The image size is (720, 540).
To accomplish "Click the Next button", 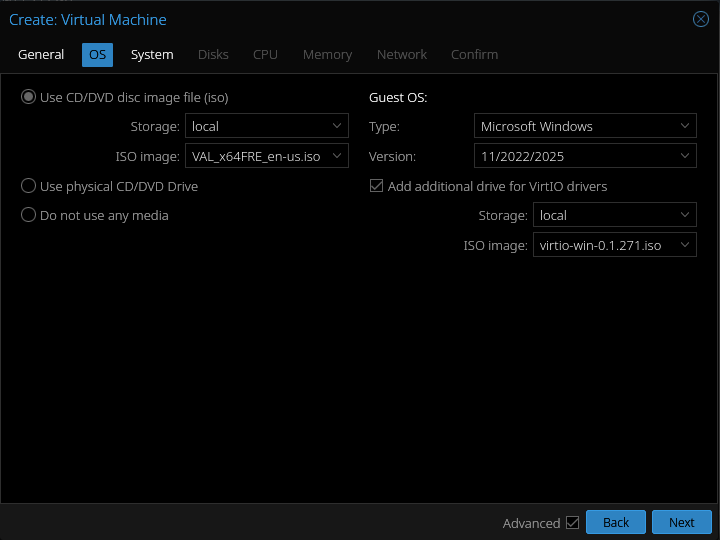I will click(681, 523).
